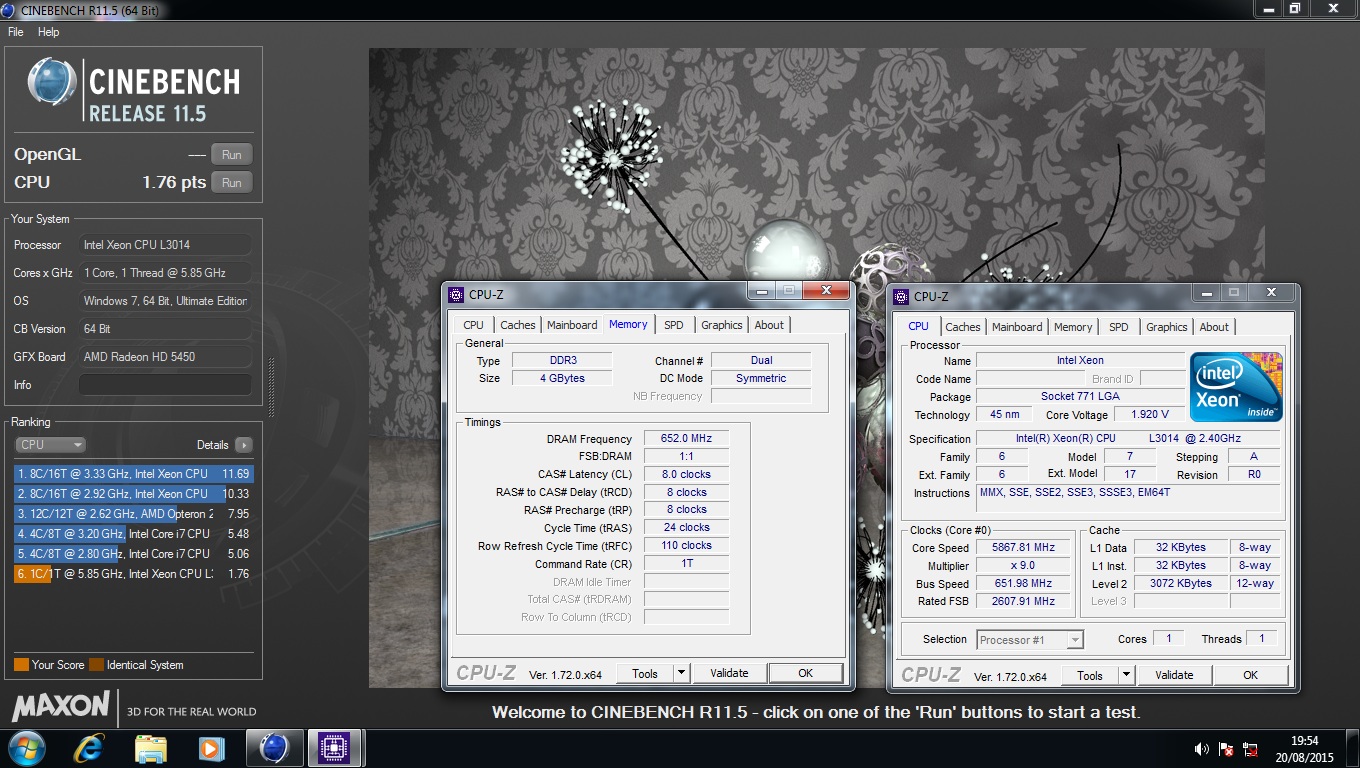
Task: Click the network status tray icon
Action: [1250, 749]
